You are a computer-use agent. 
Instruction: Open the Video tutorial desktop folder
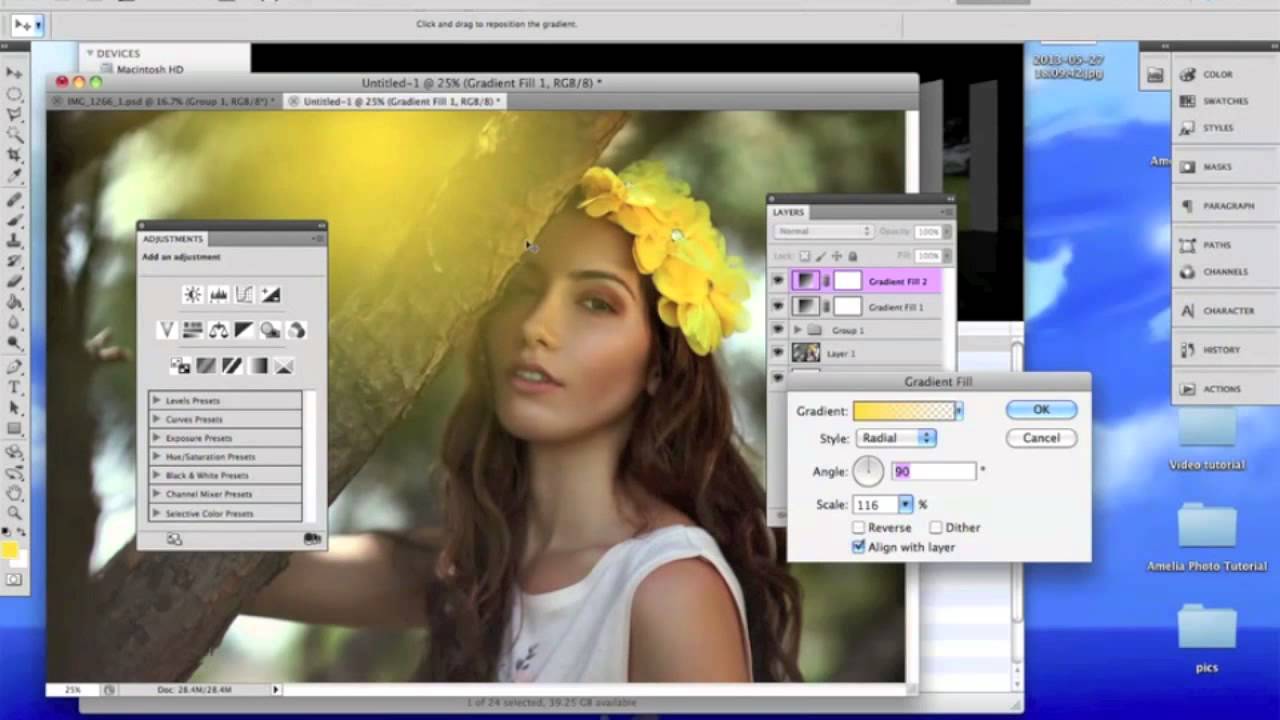1207,438
